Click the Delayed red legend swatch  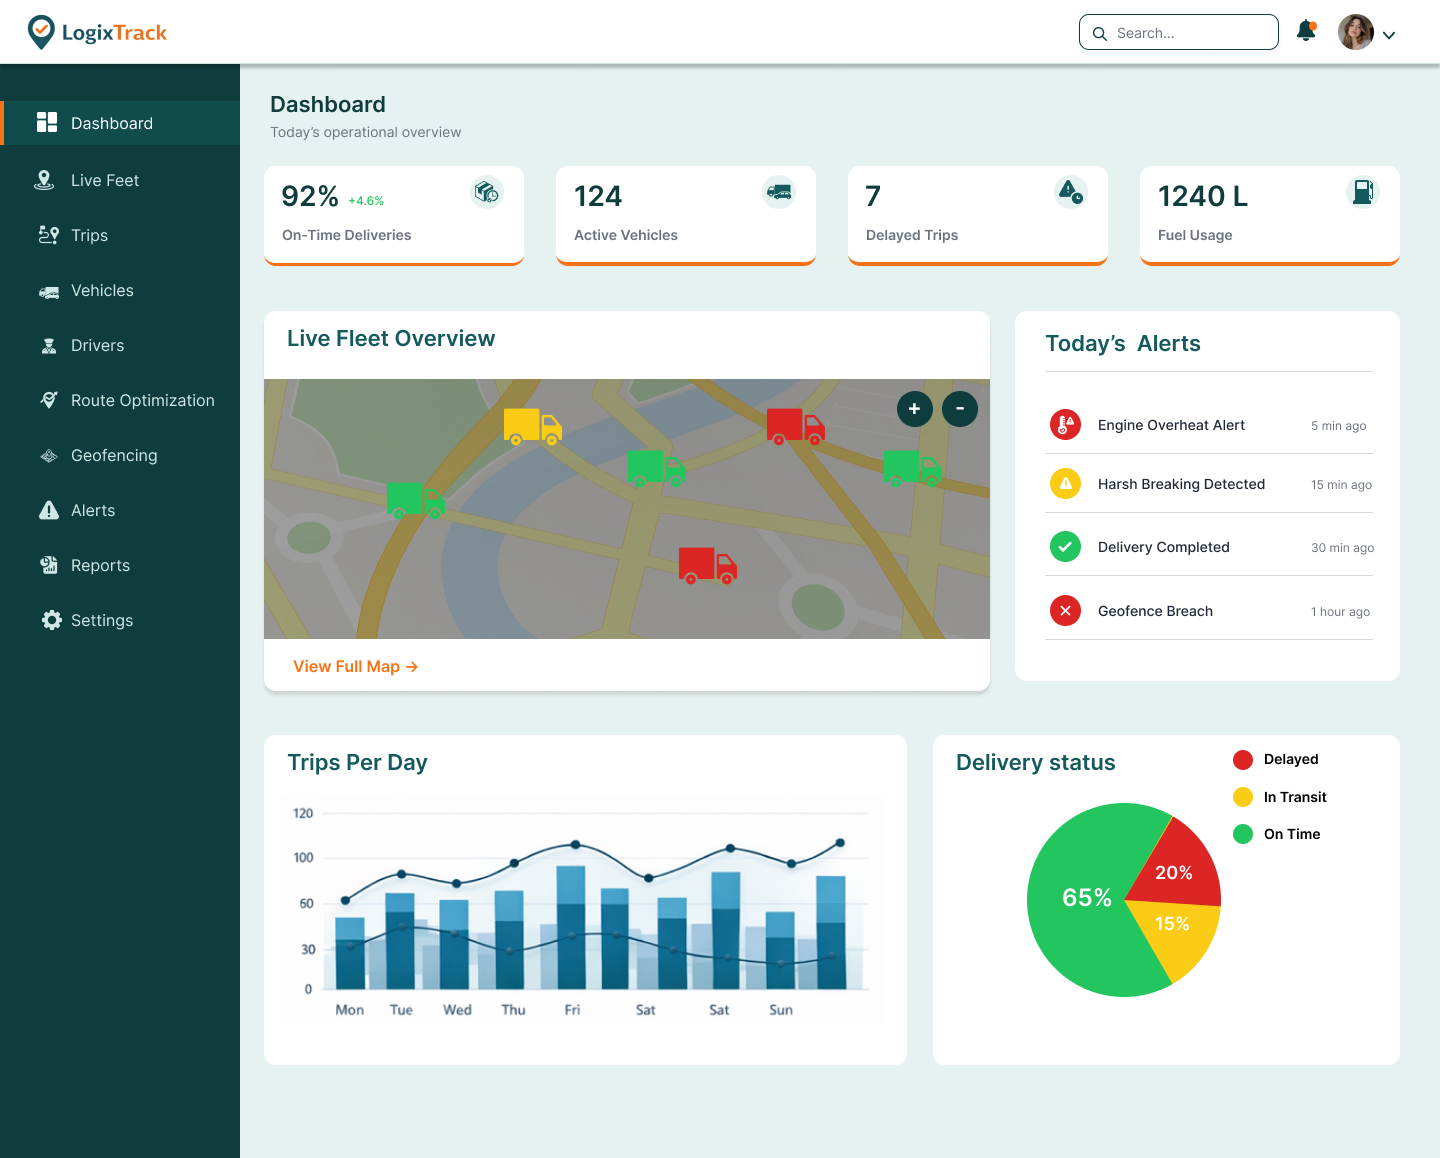pos(1243,760)
